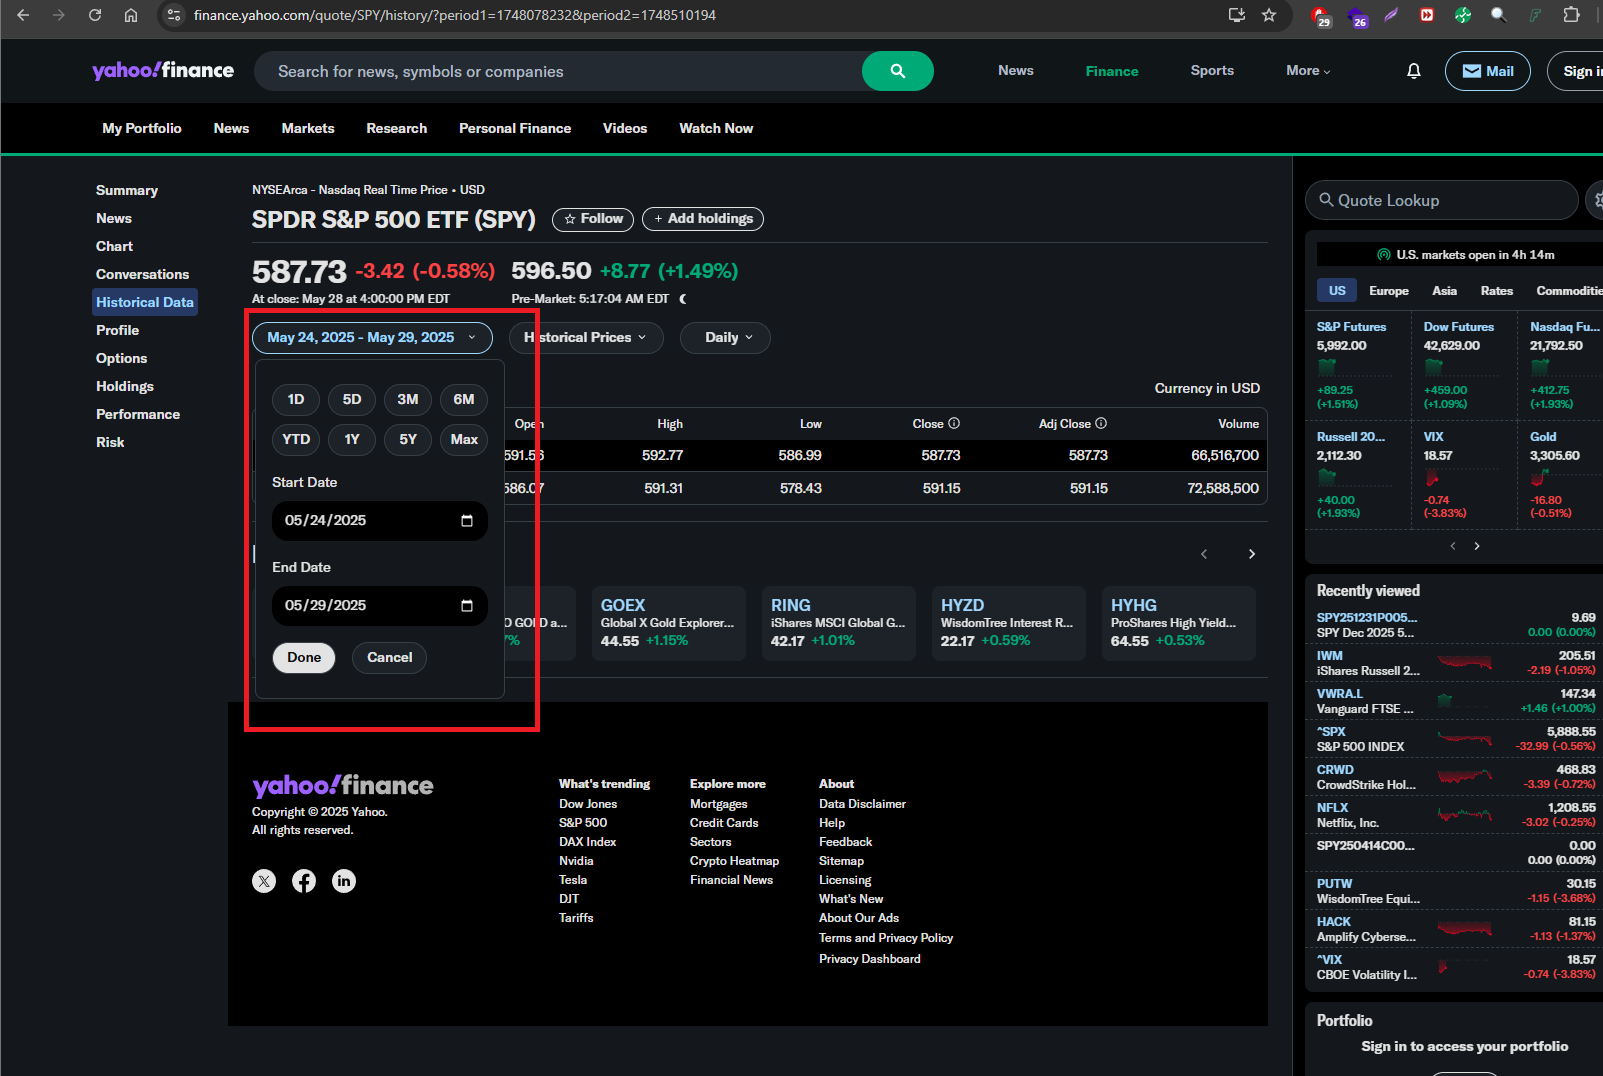Expand the date range May 24 - May 29 dropdown
Viewport: 1603px width, 1076px height.
coord(372,338)
